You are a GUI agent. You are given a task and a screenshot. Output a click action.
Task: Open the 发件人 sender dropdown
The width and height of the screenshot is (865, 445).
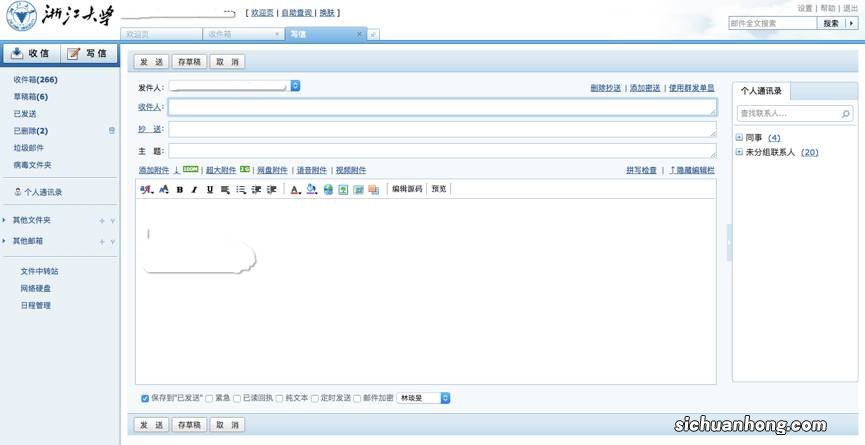(x=295, y=87)
